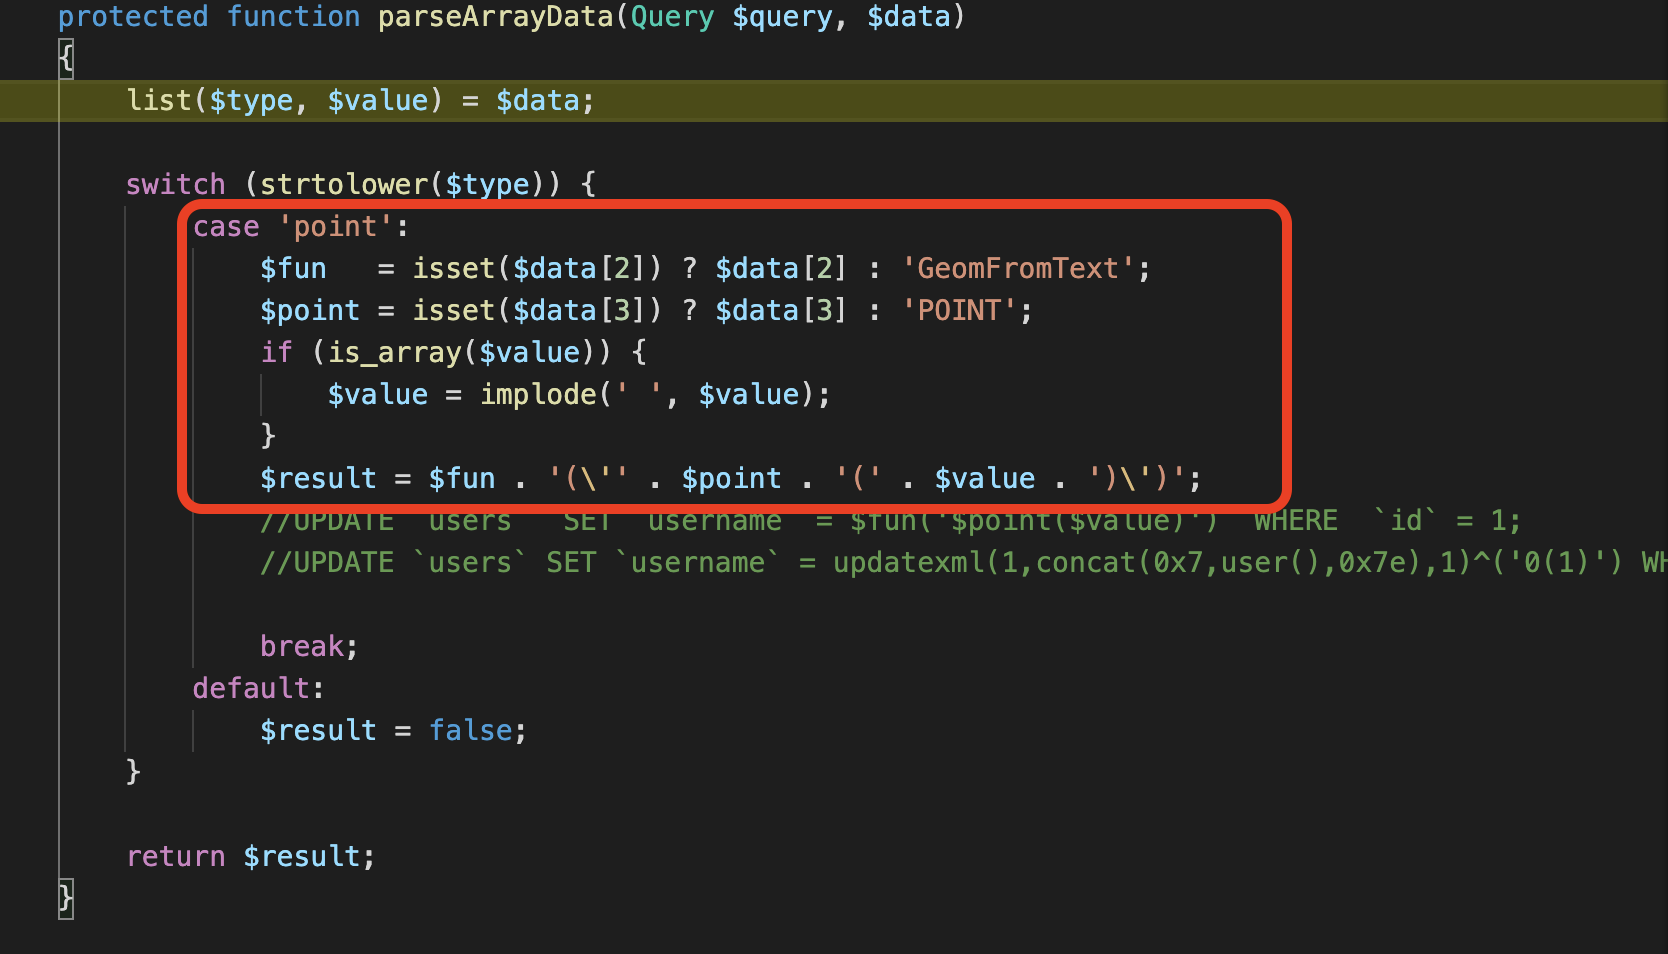Screen dimensions: 1668x954
Task: Click the protected keyword
Action: pyautogui.click(x=133, y=17)
